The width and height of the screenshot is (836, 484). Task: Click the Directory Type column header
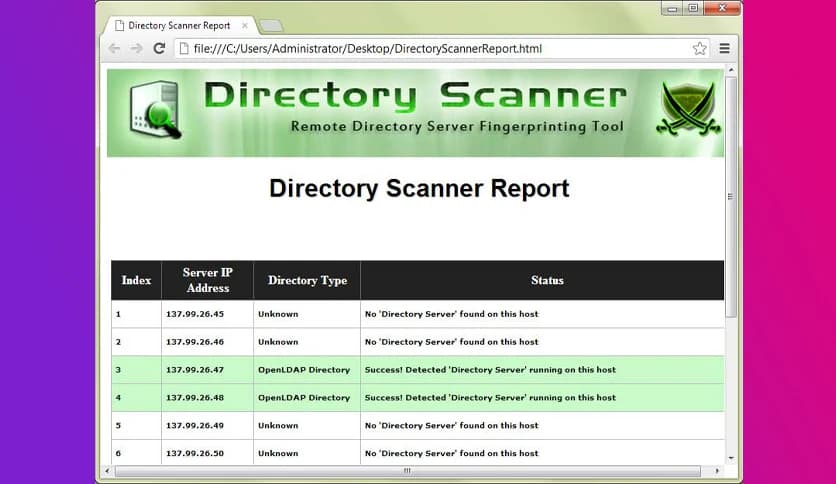(x=307, y=280)
